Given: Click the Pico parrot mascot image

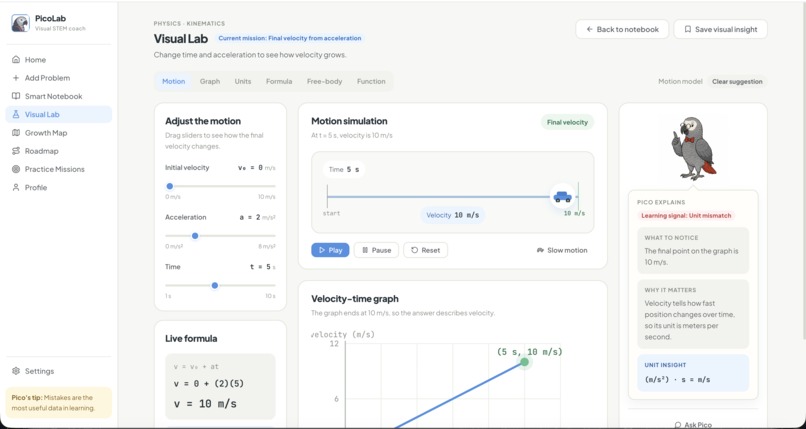Looking at the screenshot, I should (693, 147).
